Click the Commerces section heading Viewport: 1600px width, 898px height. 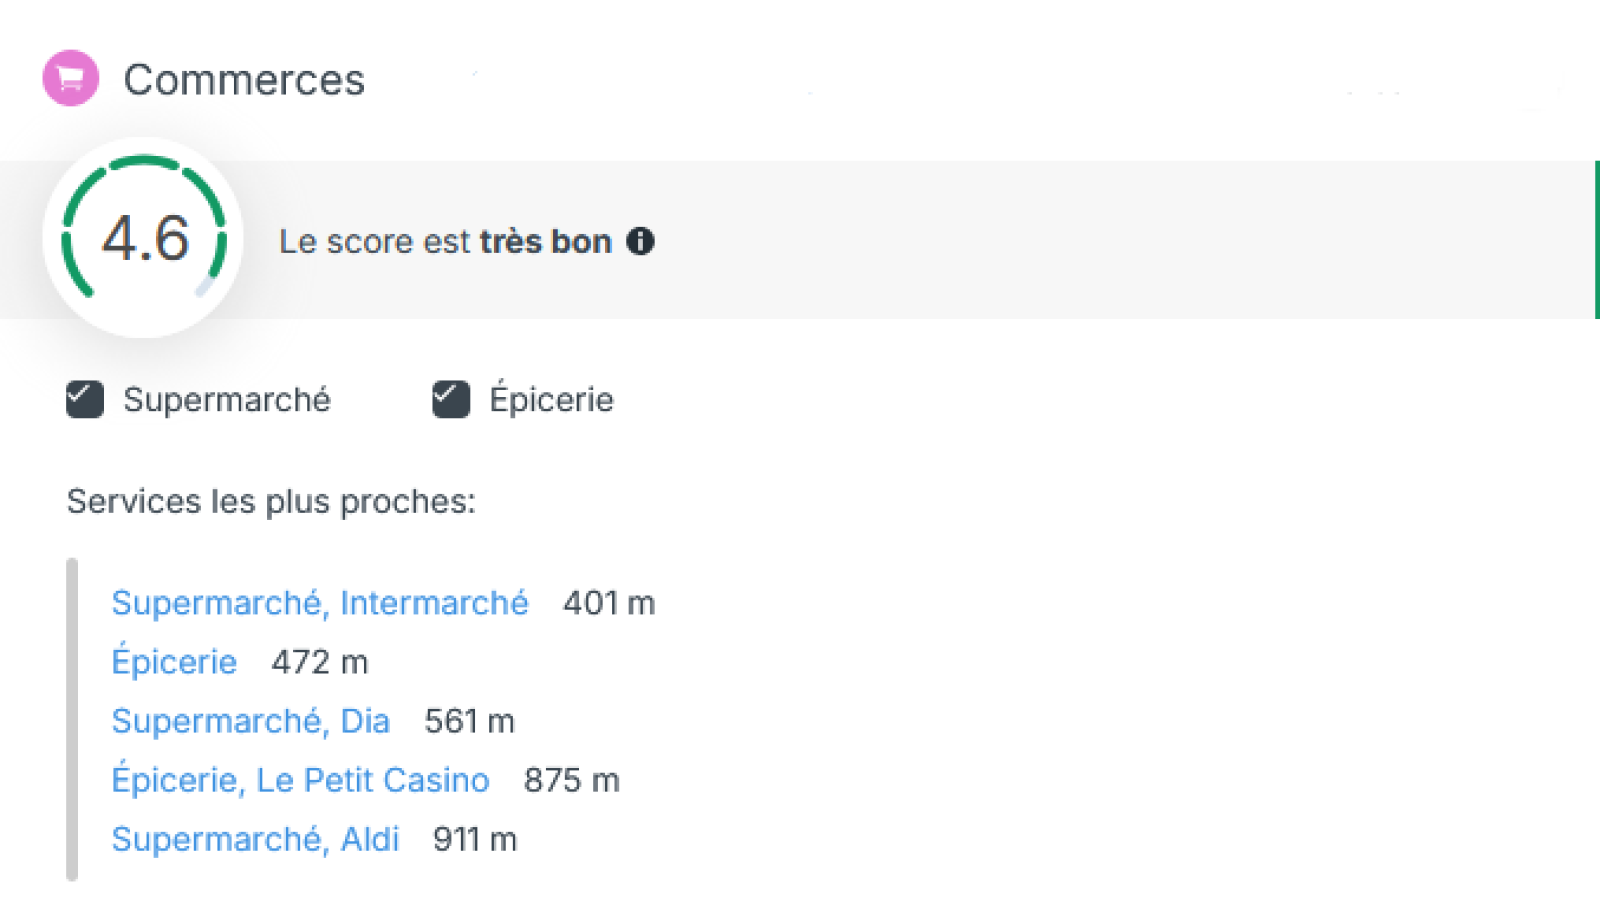(x=244, y=80)
